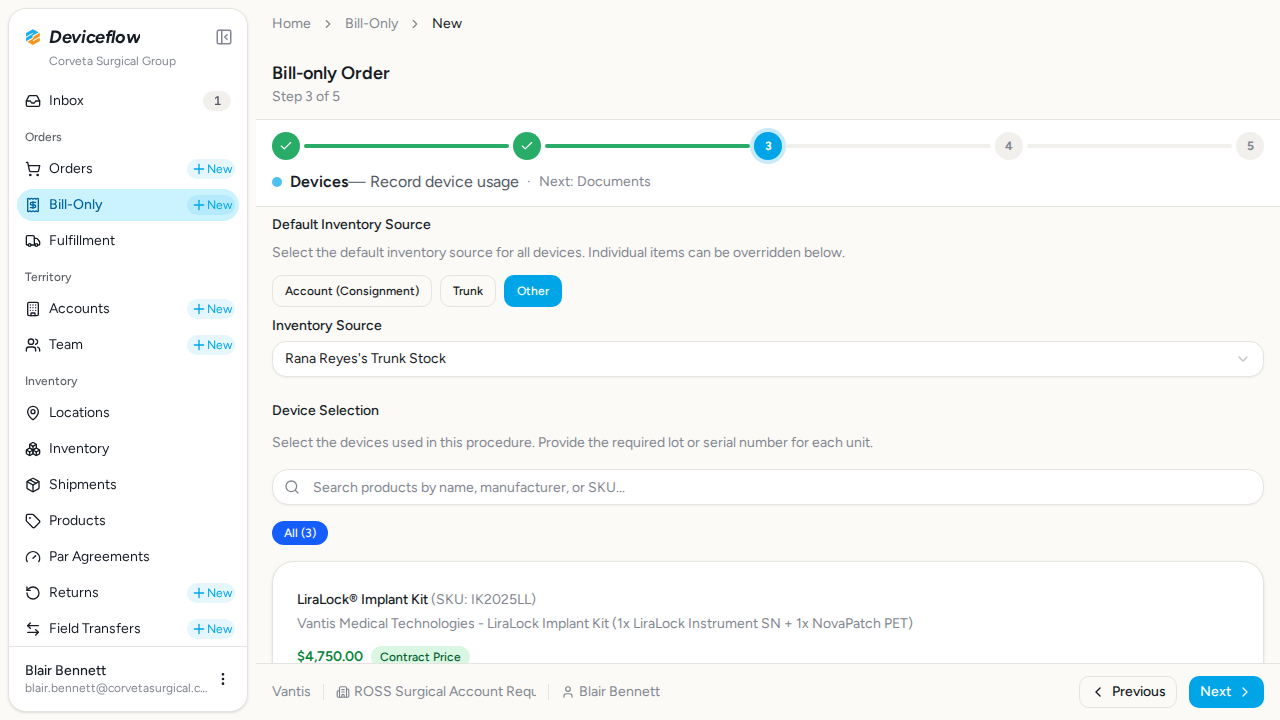Proceed with Next button
Image resolution: width=1280 pixels, height=720 pixels.
coord(1226,692)
